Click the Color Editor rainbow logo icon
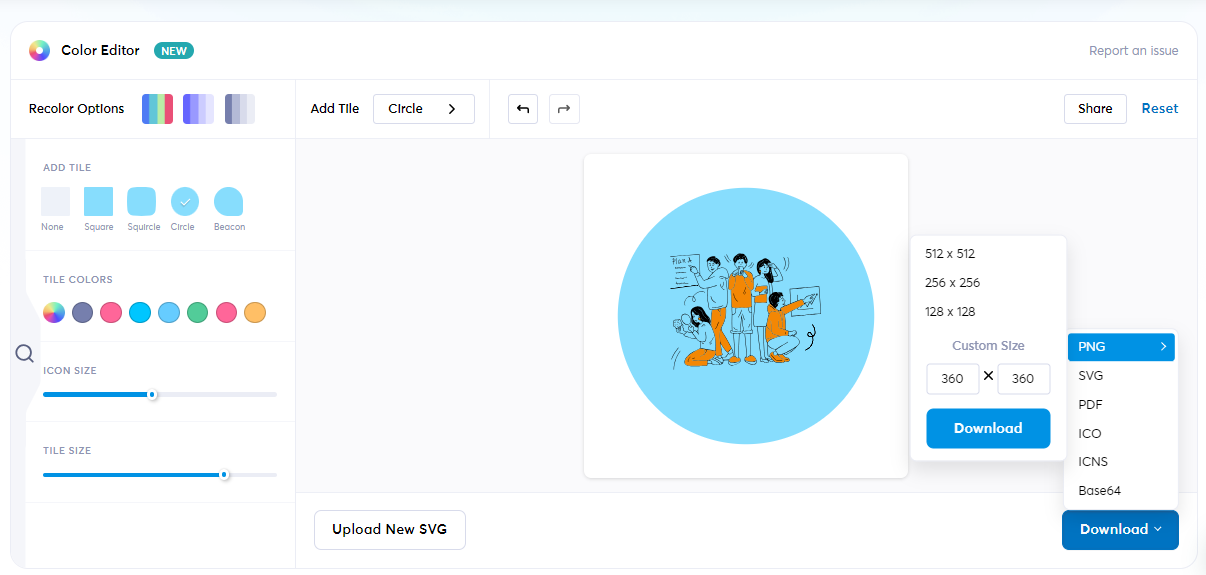This screenshot has width=1206, height=575. [x=39, y=51]
